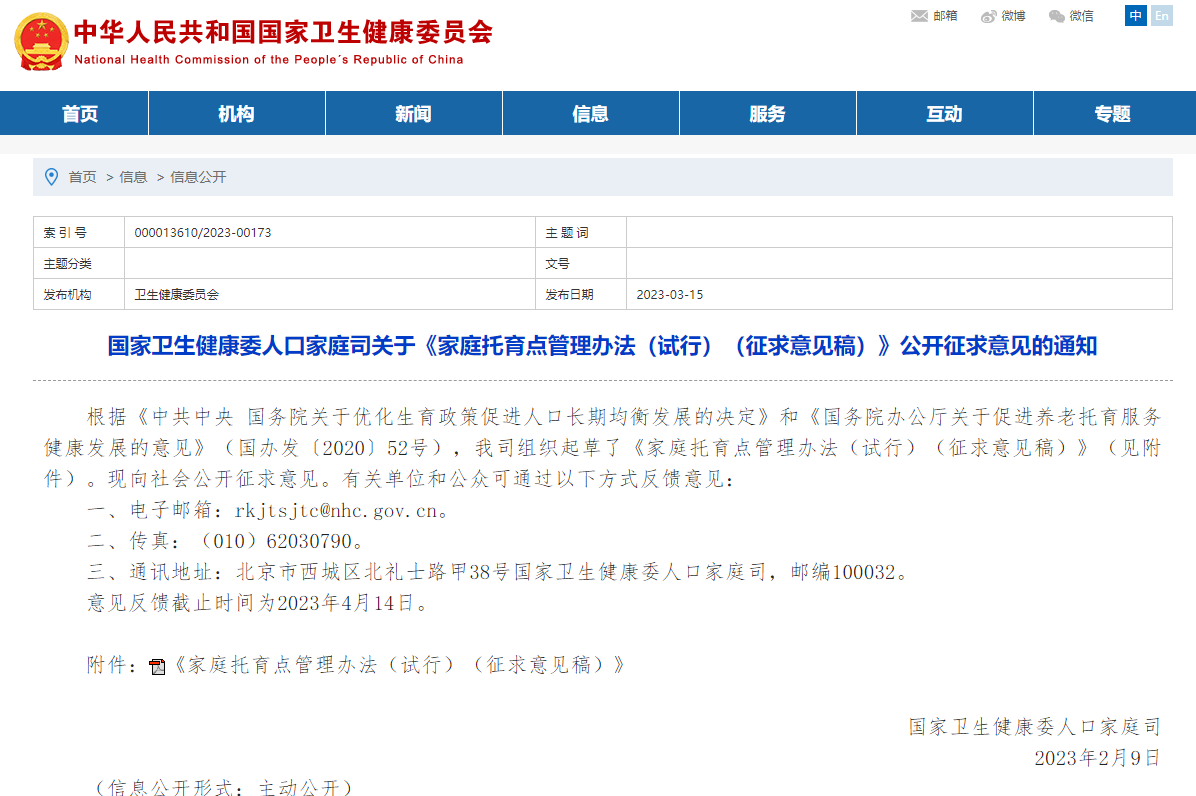Viewport: 1196px width, 796px height.
Task: Click the blue notice title heading
Action: [602, 346]
